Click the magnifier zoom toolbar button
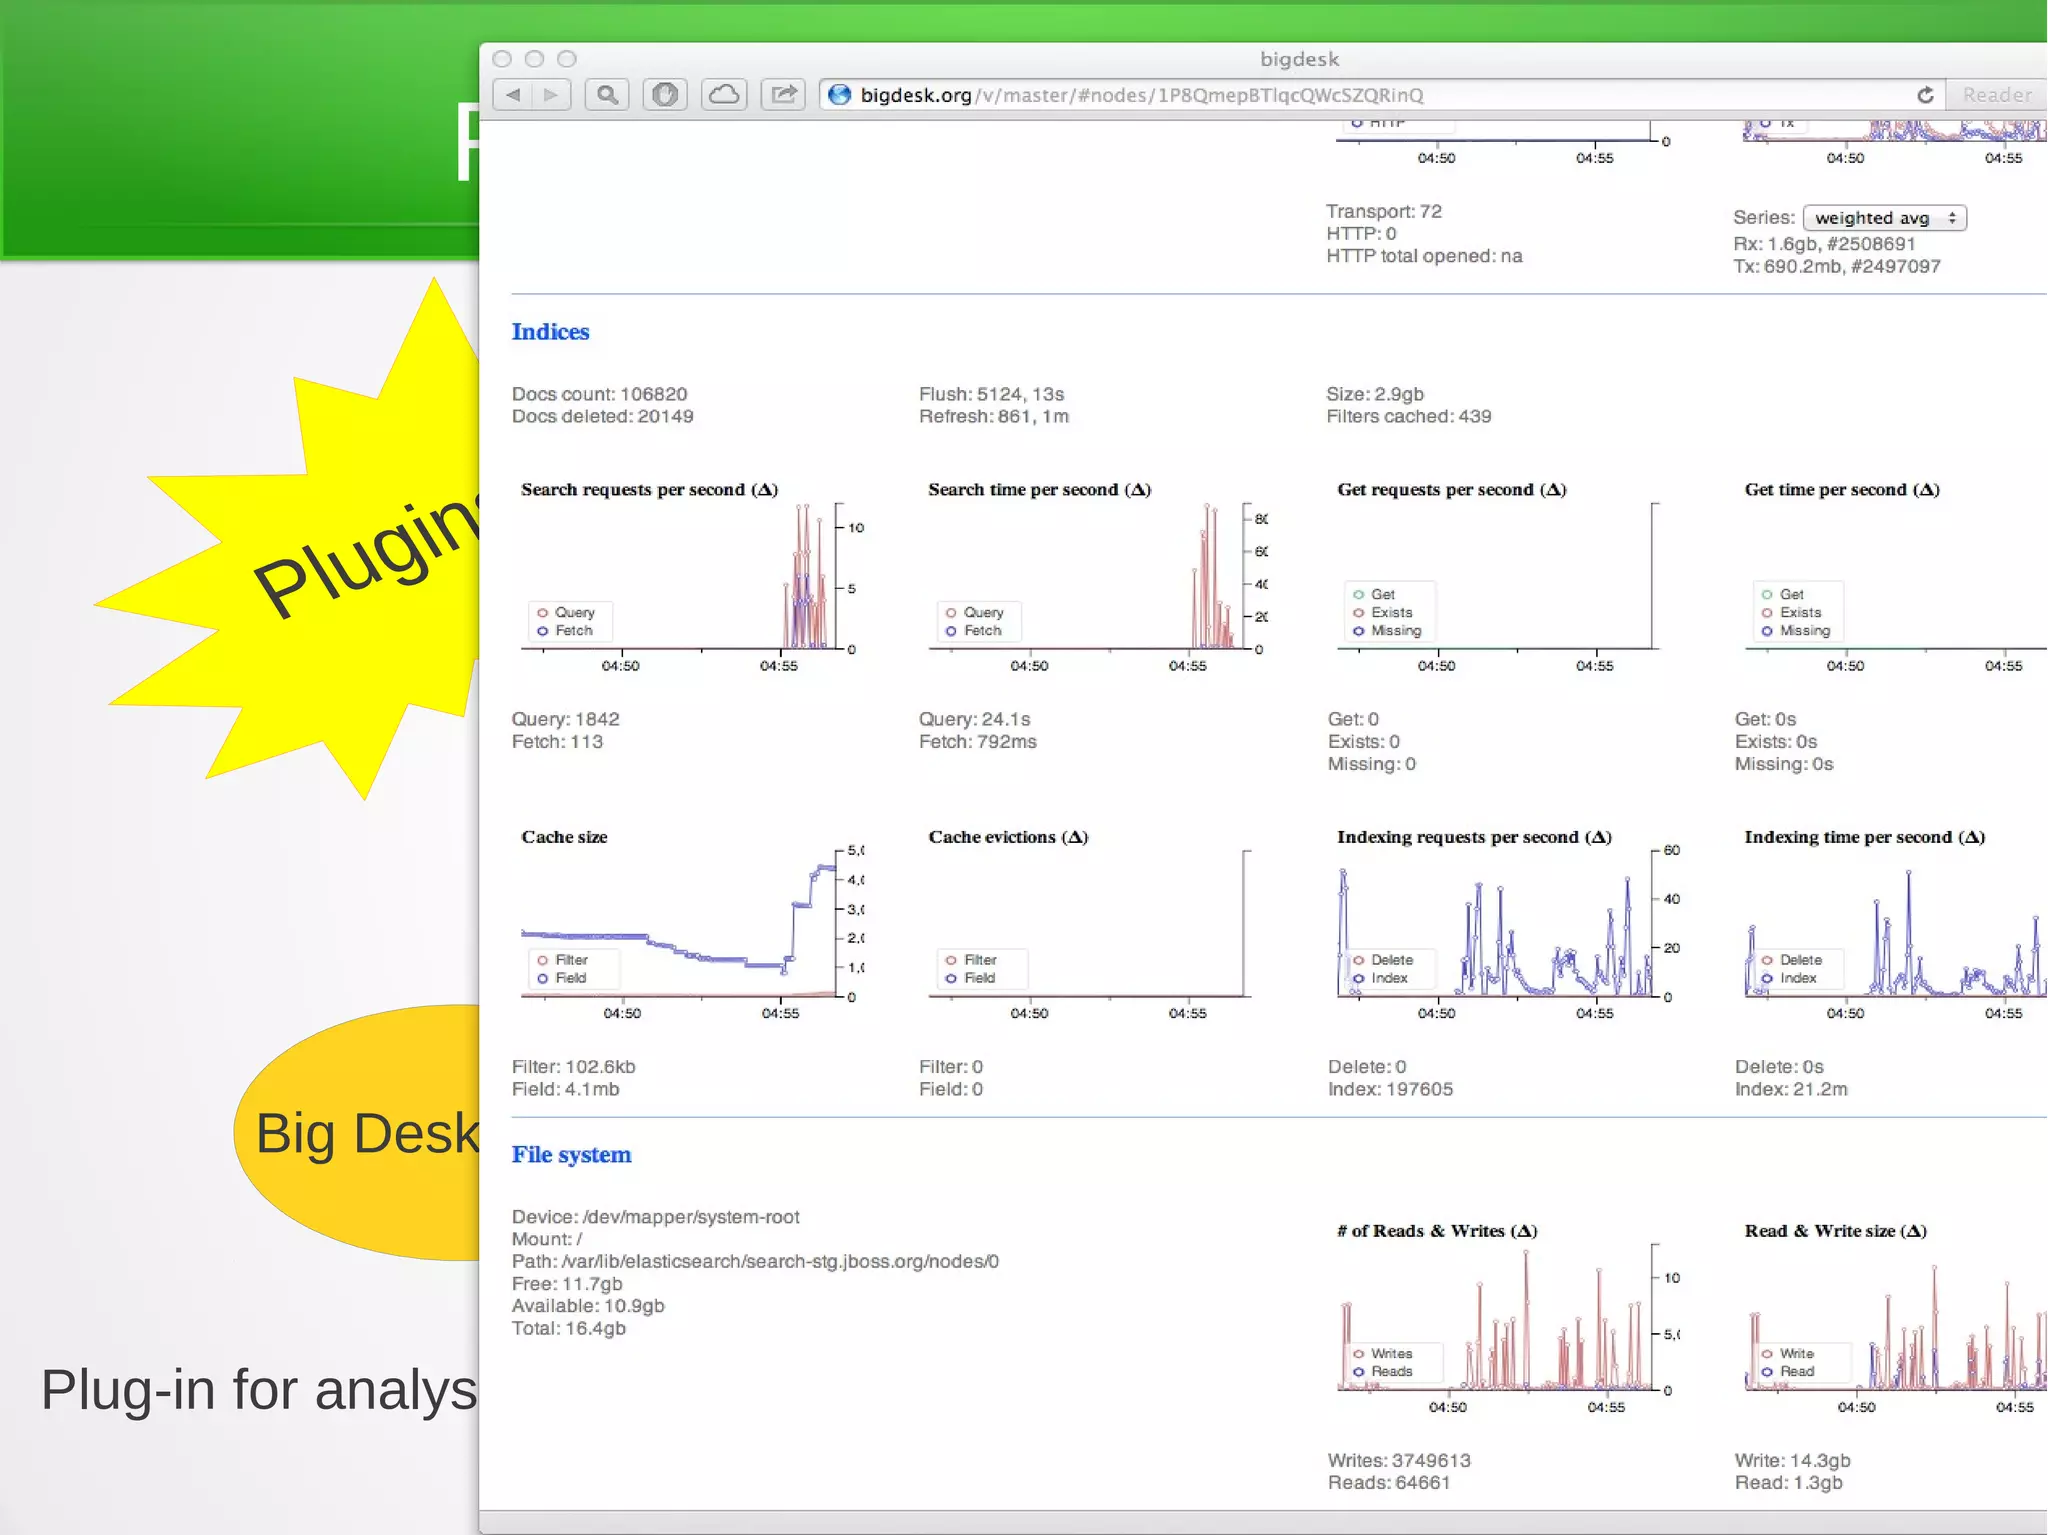The height and width of the screenshot is (1535, 2048). coord(607,95)
